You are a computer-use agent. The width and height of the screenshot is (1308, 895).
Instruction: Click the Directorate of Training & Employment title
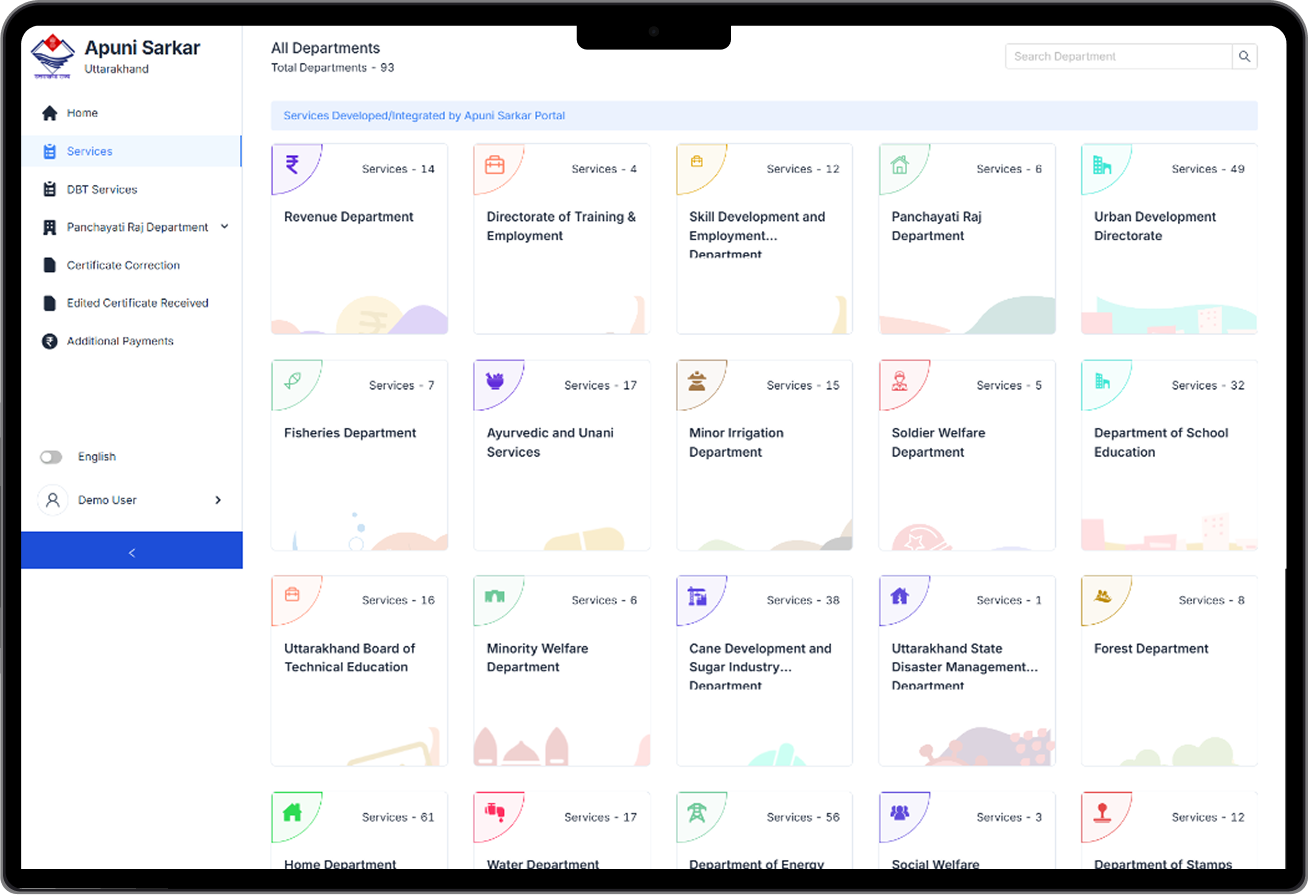[561, 226]
